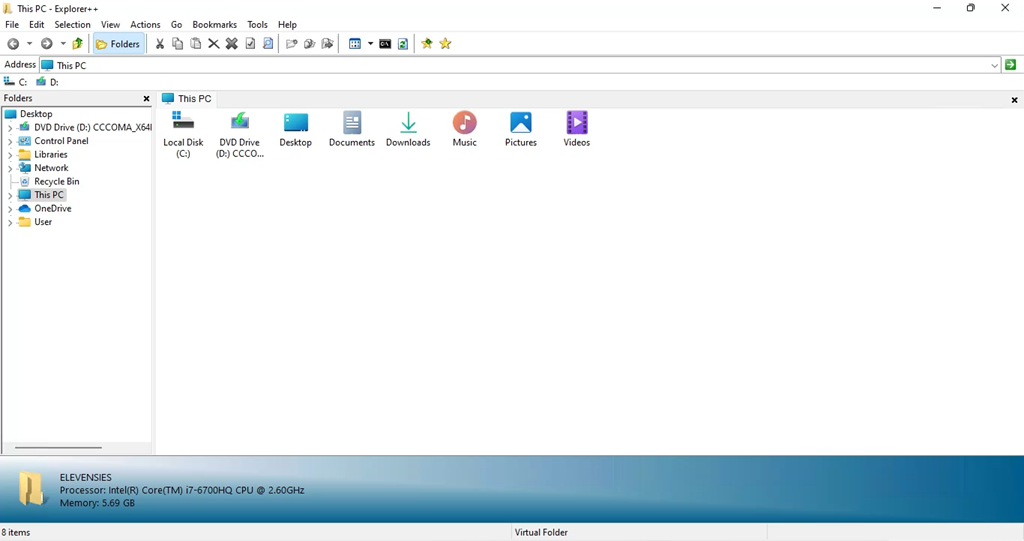Open the Forward history dropdown arrow

(x=63, y=44)
